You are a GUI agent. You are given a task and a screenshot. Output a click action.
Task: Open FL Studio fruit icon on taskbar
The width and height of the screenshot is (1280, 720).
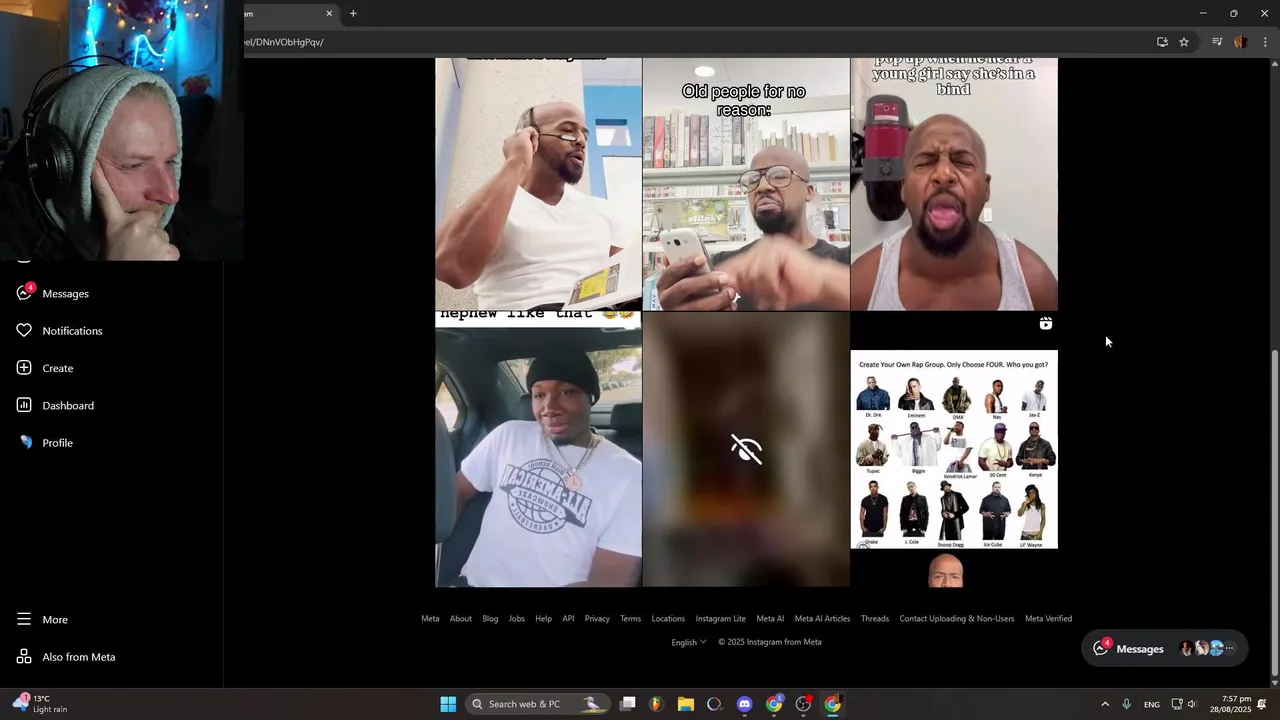point(656,704)
